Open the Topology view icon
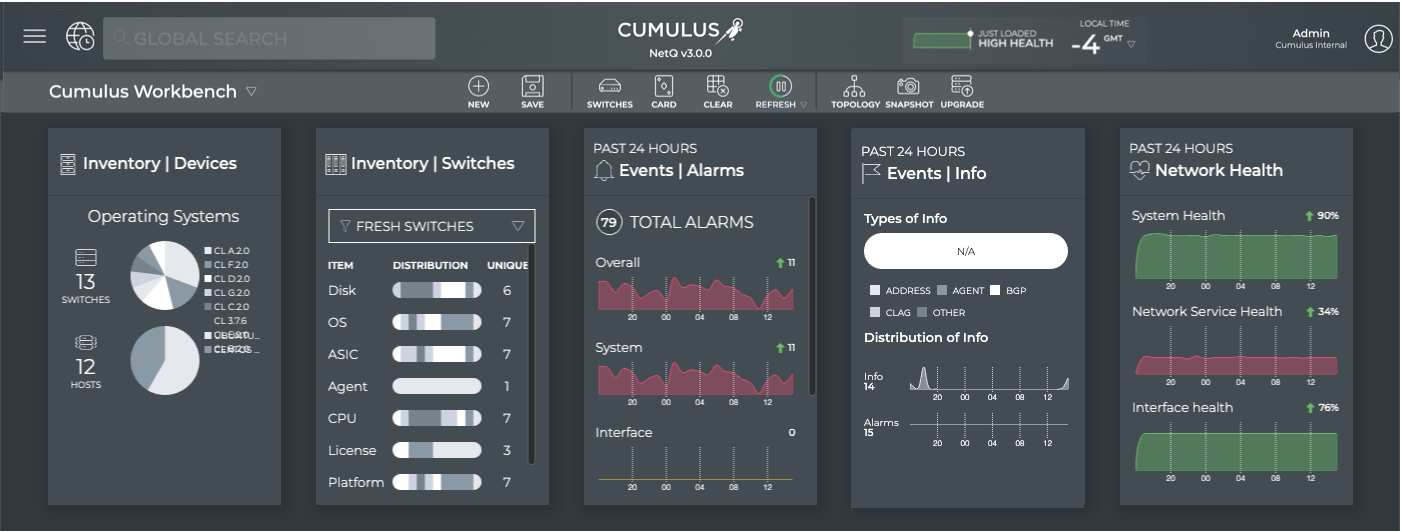 855,87
